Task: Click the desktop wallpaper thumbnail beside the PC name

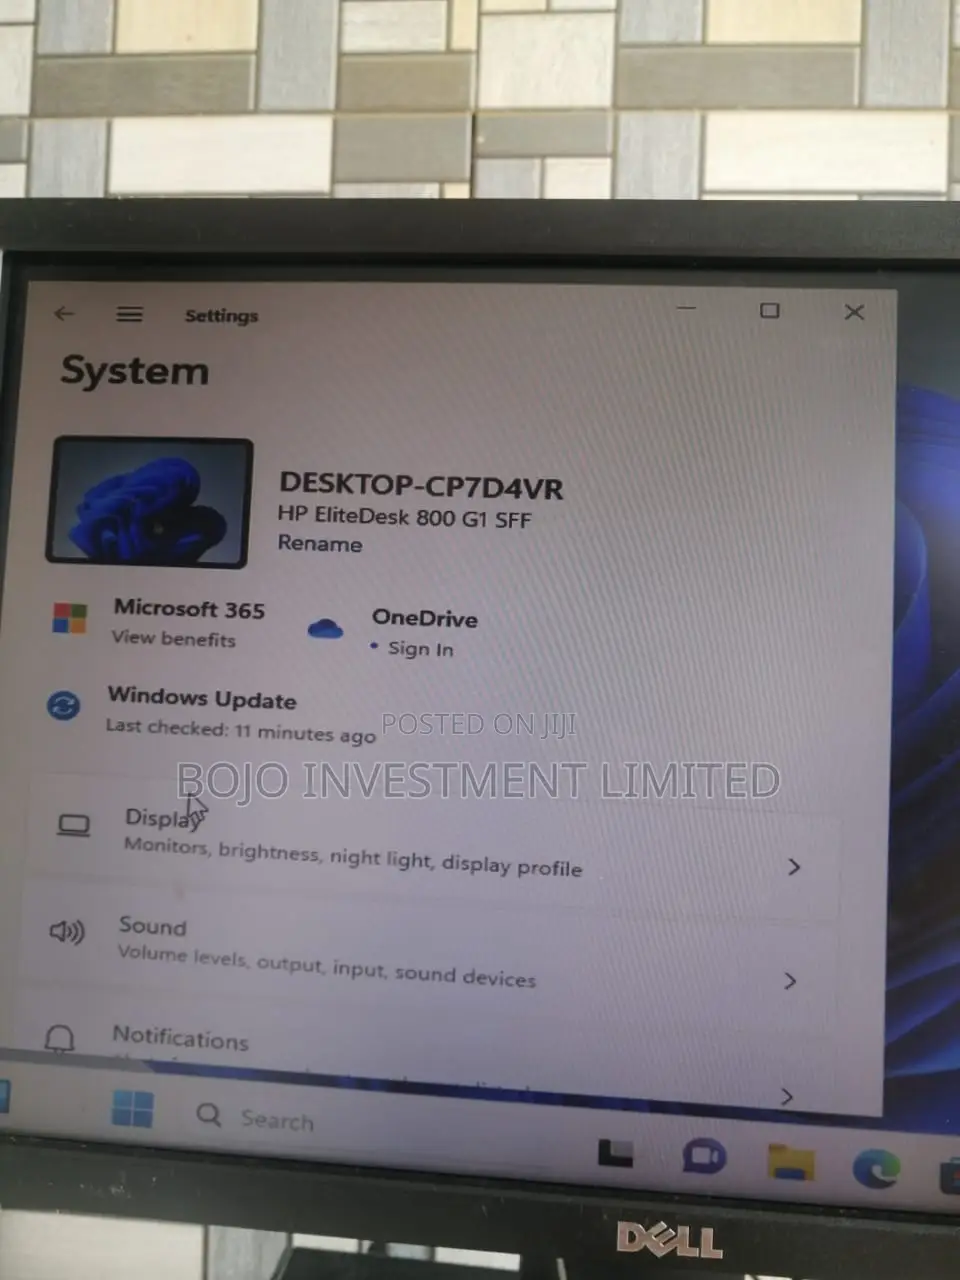Action: 150,503
